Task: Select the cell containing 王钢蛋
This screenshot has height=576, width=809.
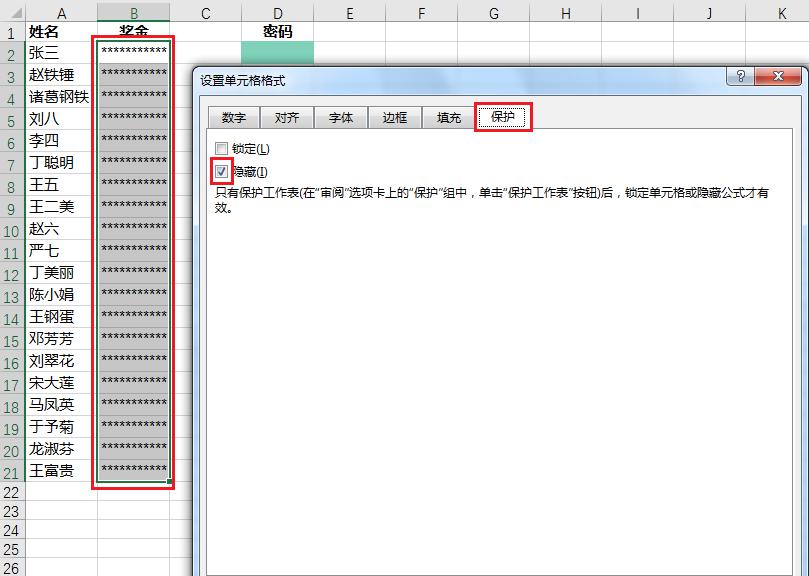Action: click(x=61, y=317)
